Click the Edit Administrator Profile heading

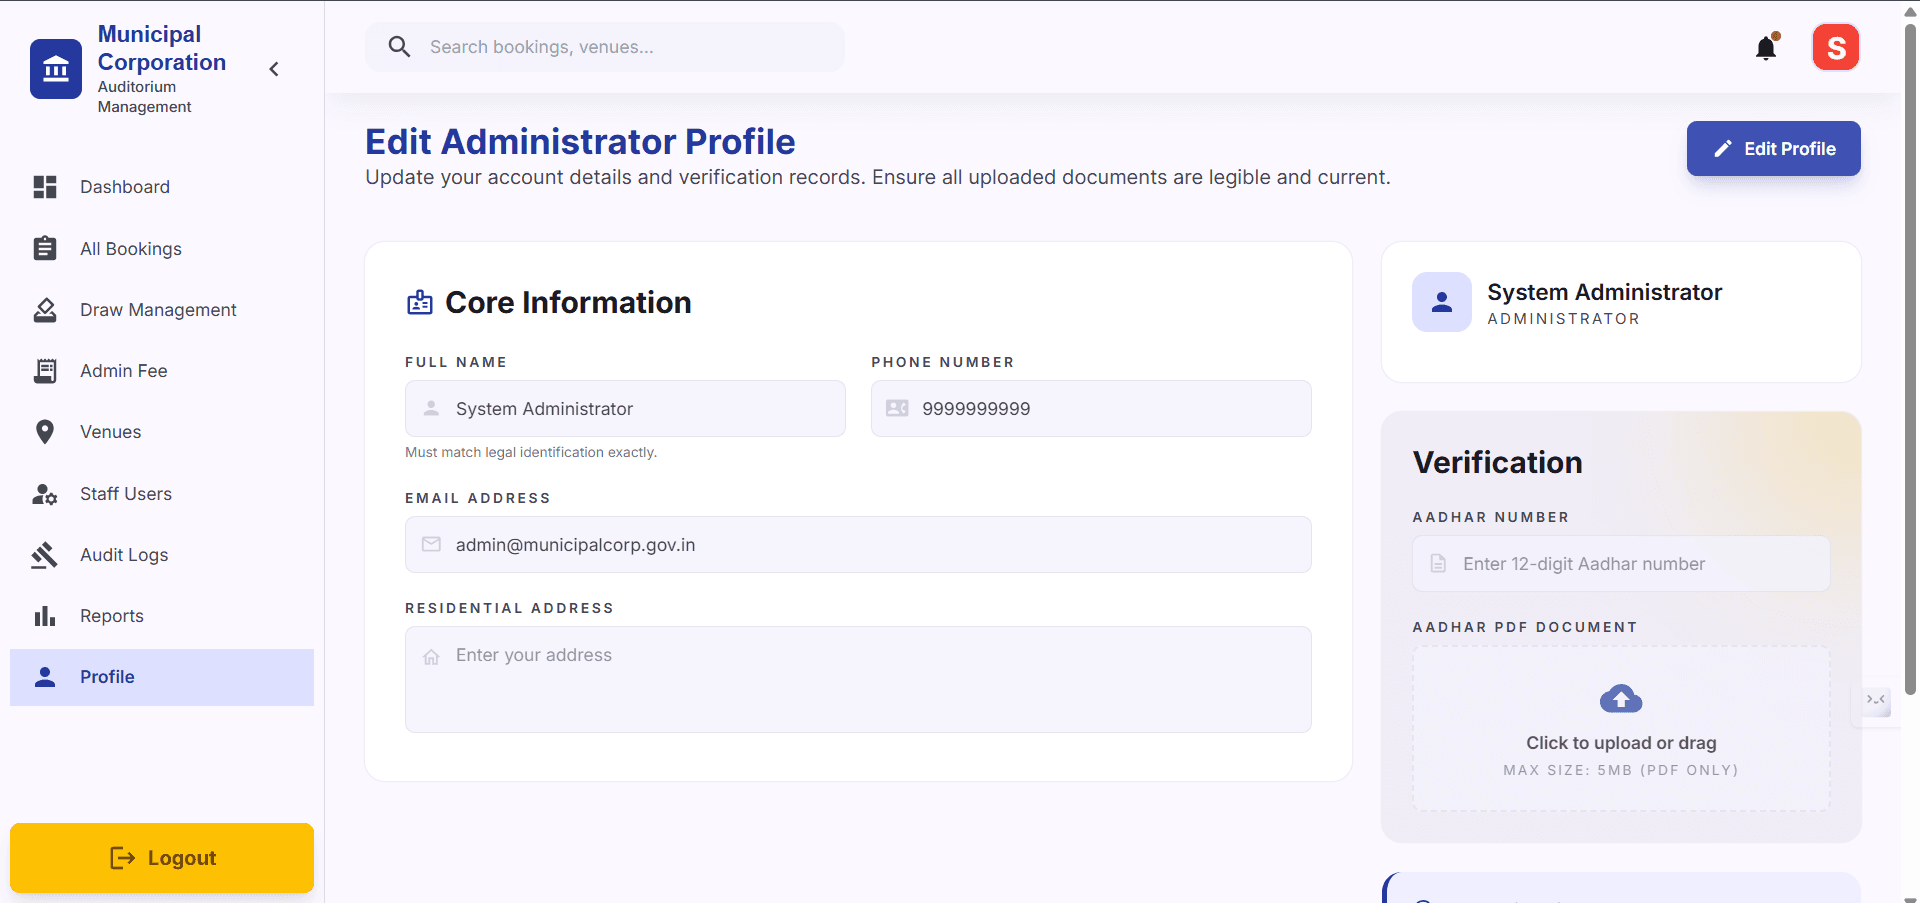pos(580,142)
